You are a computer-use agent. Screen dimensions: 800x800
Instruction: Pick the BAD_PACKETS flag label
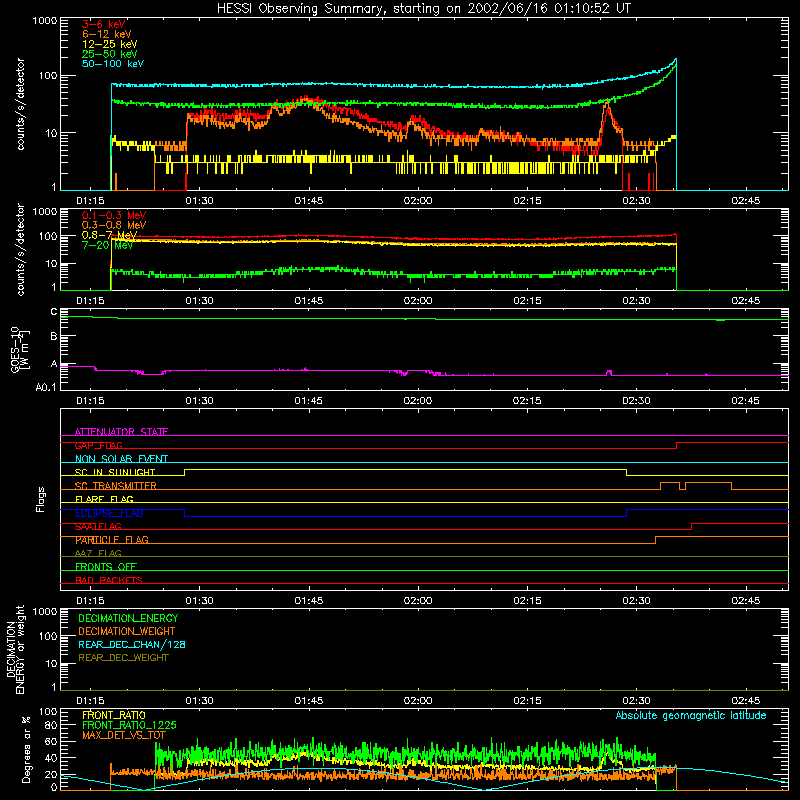point(109,580)
